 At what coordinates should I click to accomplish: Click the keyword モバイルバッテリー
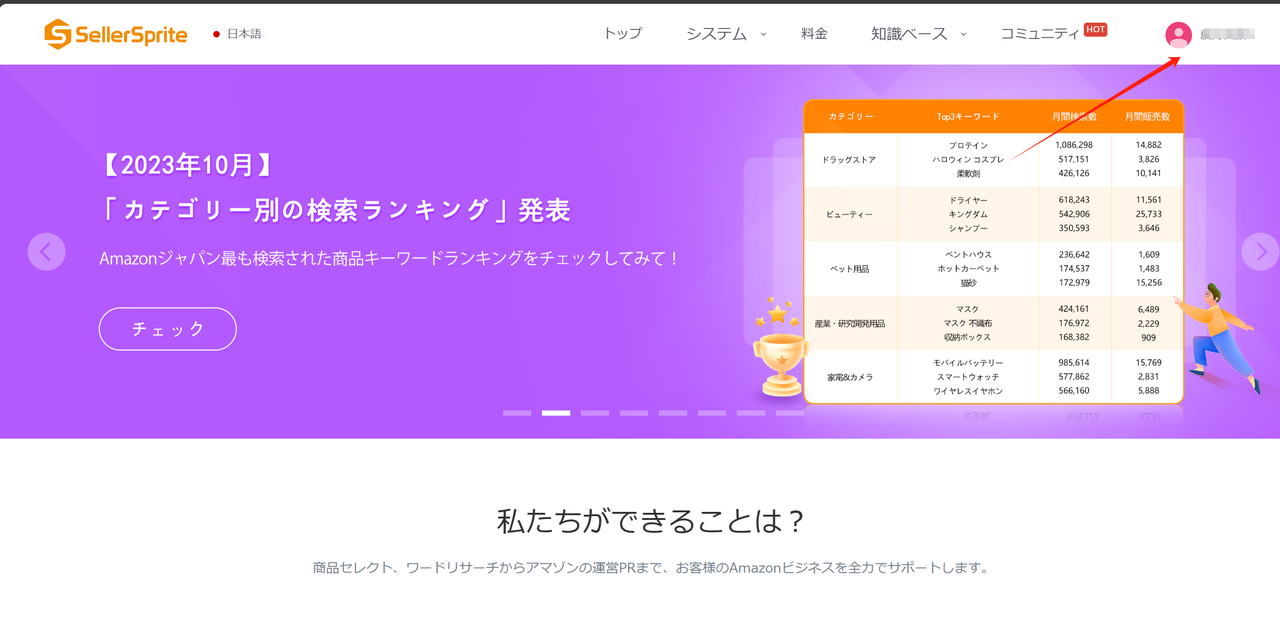tap(968, 363)
